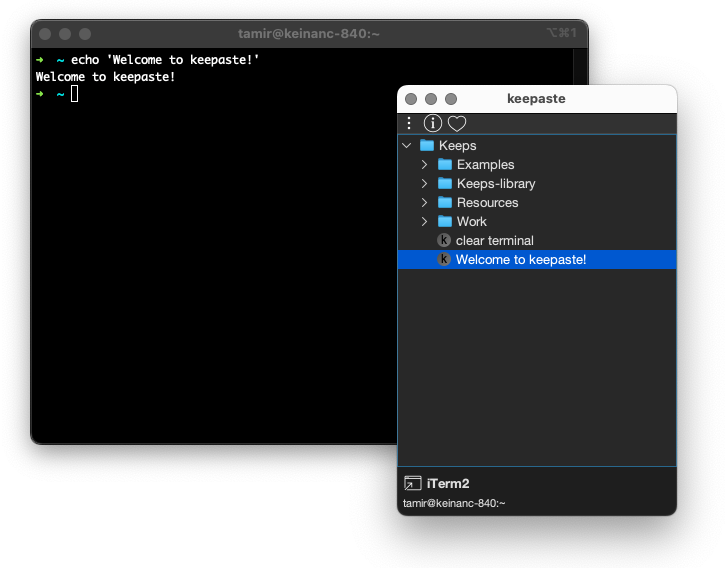The image size is (725, 568).
Task: Click the Work folder icon
Action: point(445,221)
